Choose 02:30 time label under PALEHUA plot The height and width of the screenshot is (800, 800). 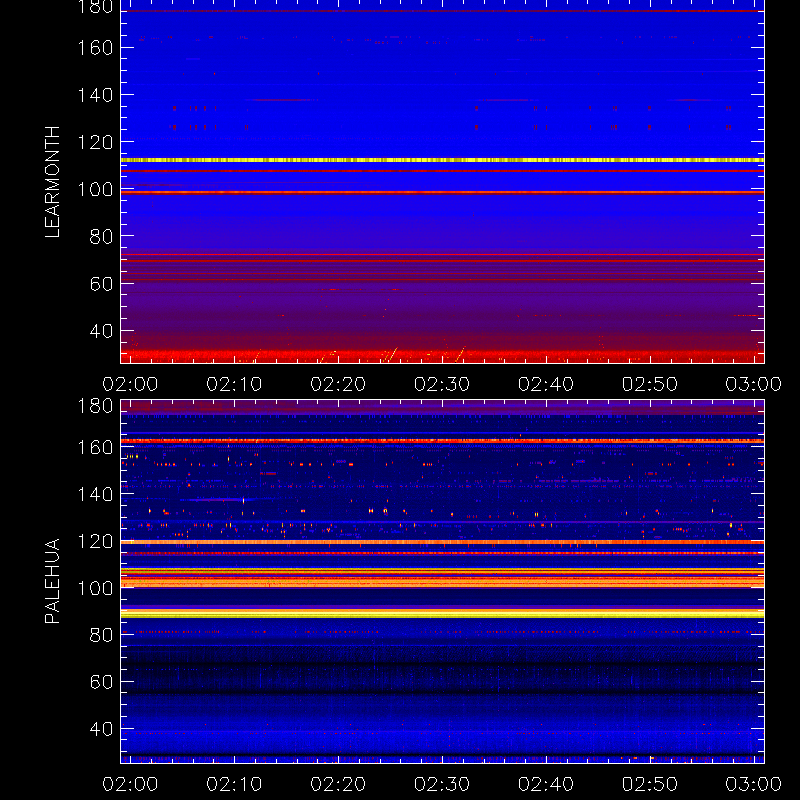coord(442,784)
